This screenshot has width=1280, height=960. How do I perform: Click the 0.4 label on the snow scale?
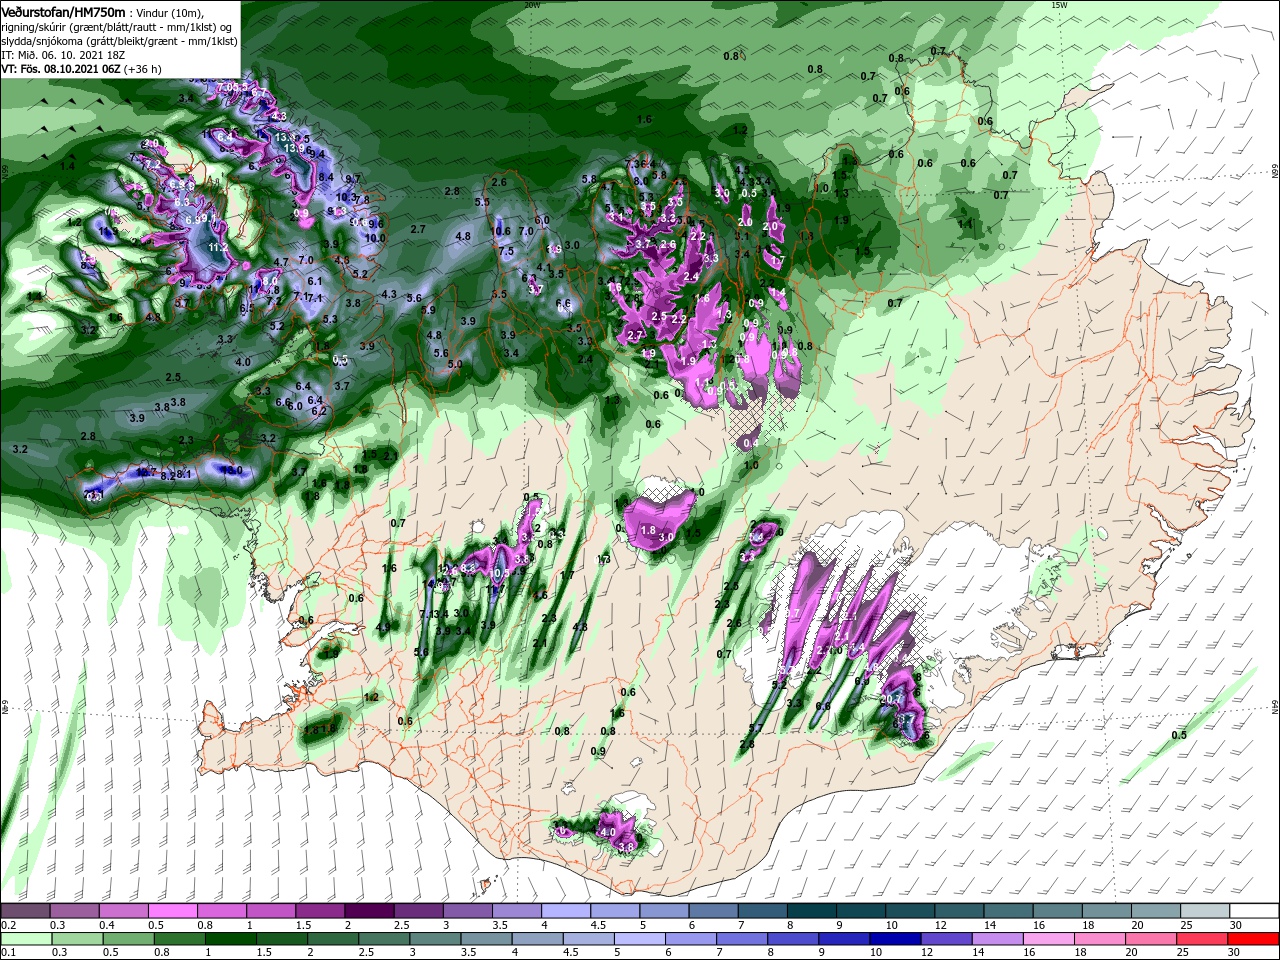click(x=107, y=925)
